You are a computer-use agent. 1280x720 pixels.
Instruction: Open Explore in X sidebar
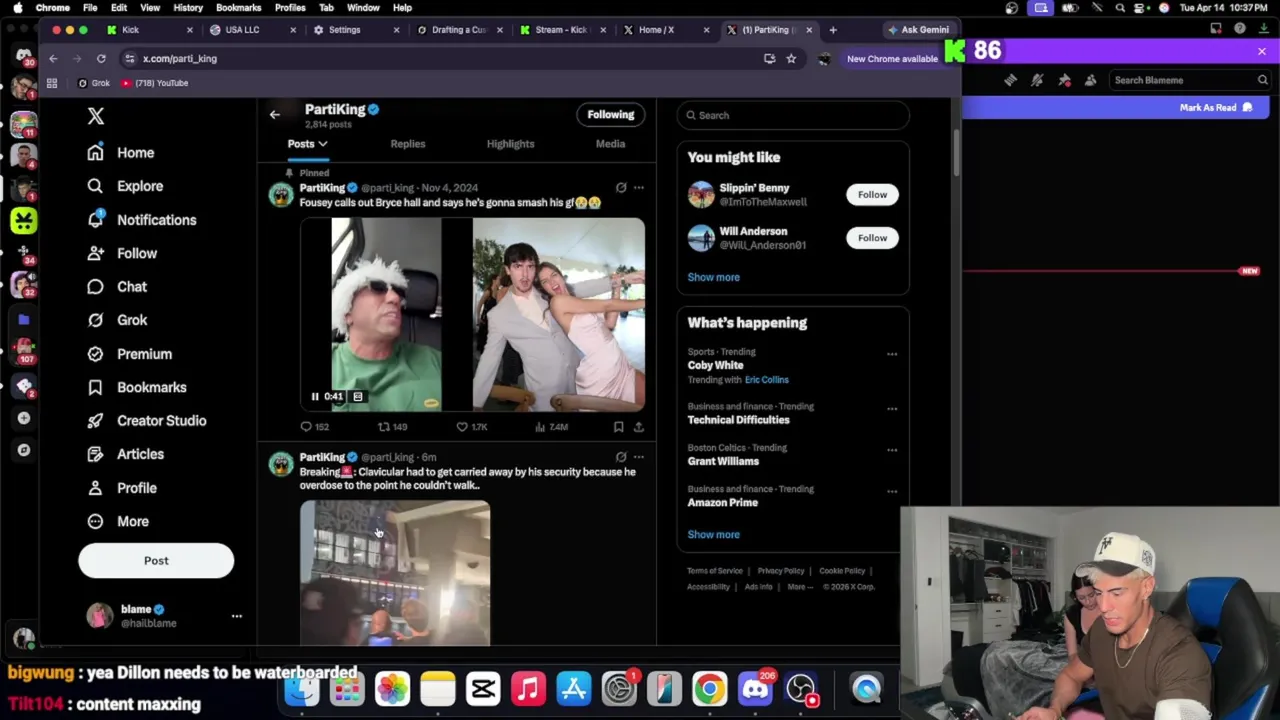coord(125,186)
